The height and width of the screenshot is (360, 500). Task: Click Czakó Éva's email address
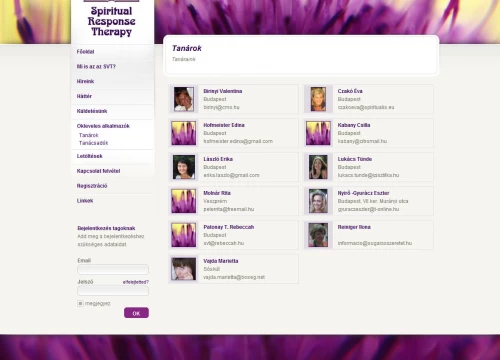(366, 107)
